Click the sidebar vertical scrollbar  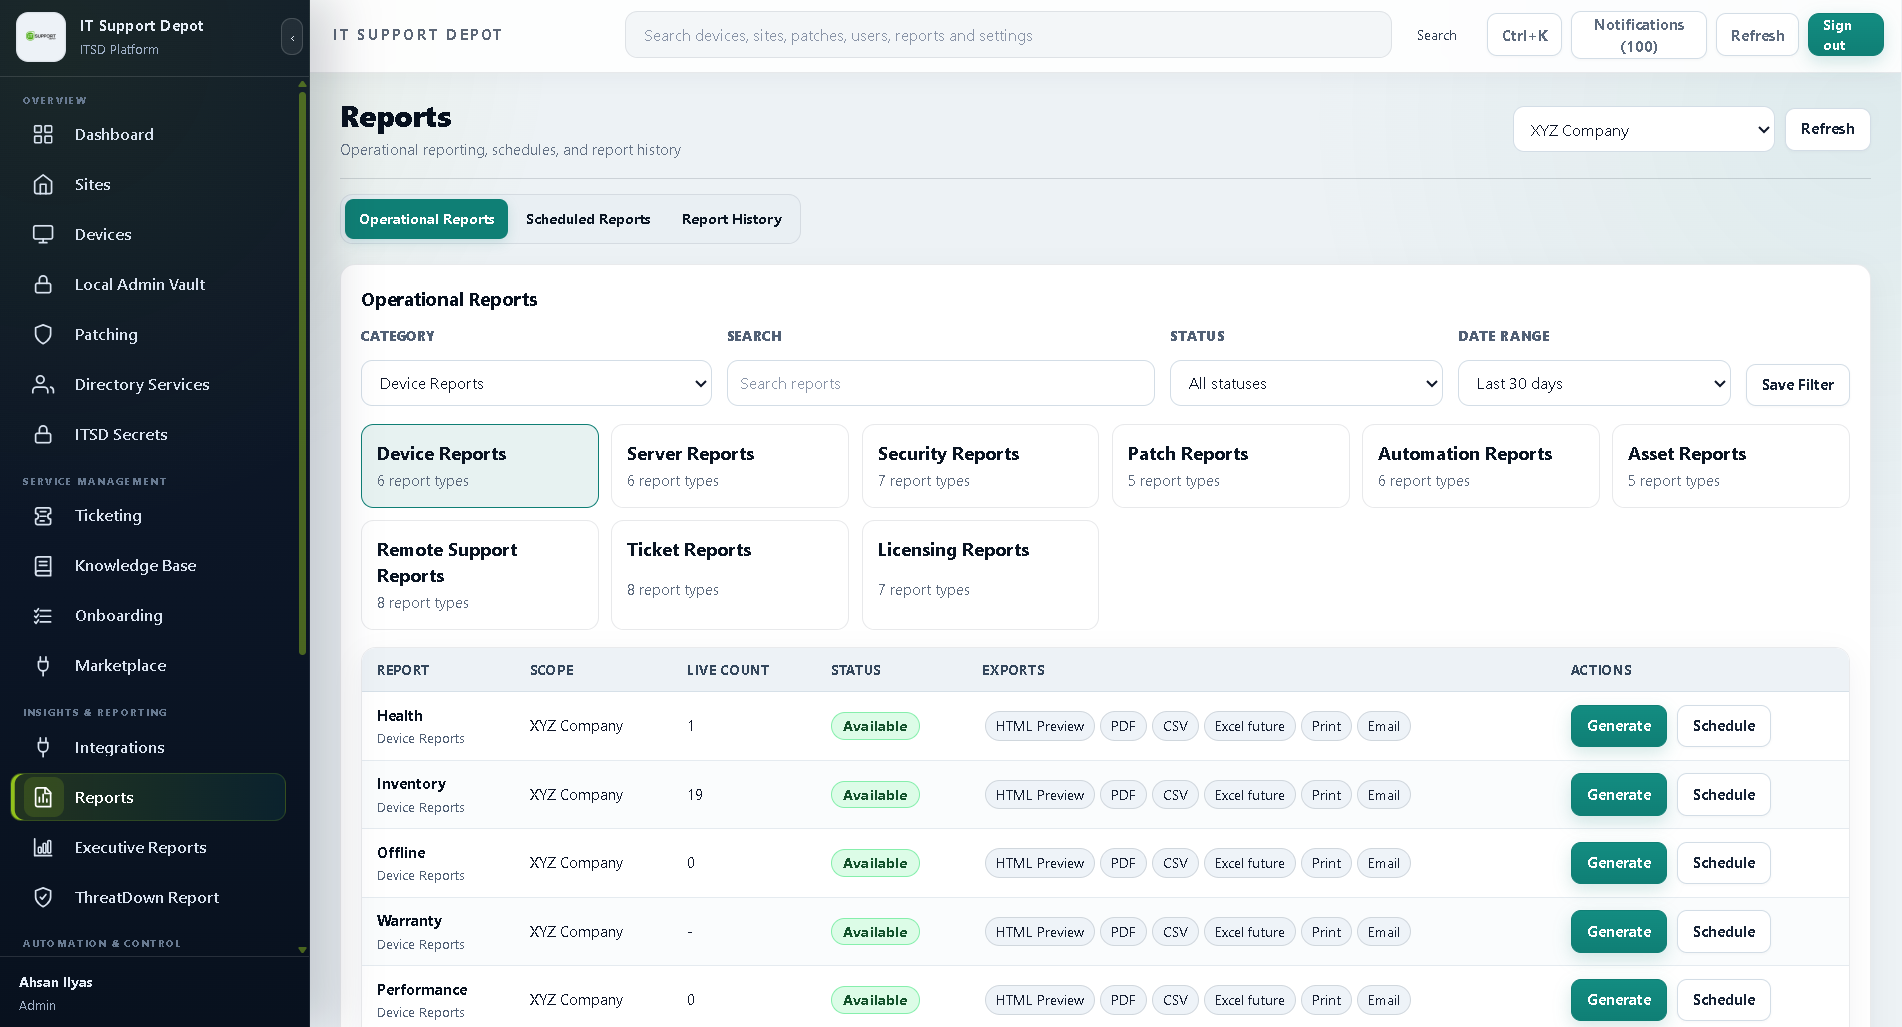click(x=302, y=372)
